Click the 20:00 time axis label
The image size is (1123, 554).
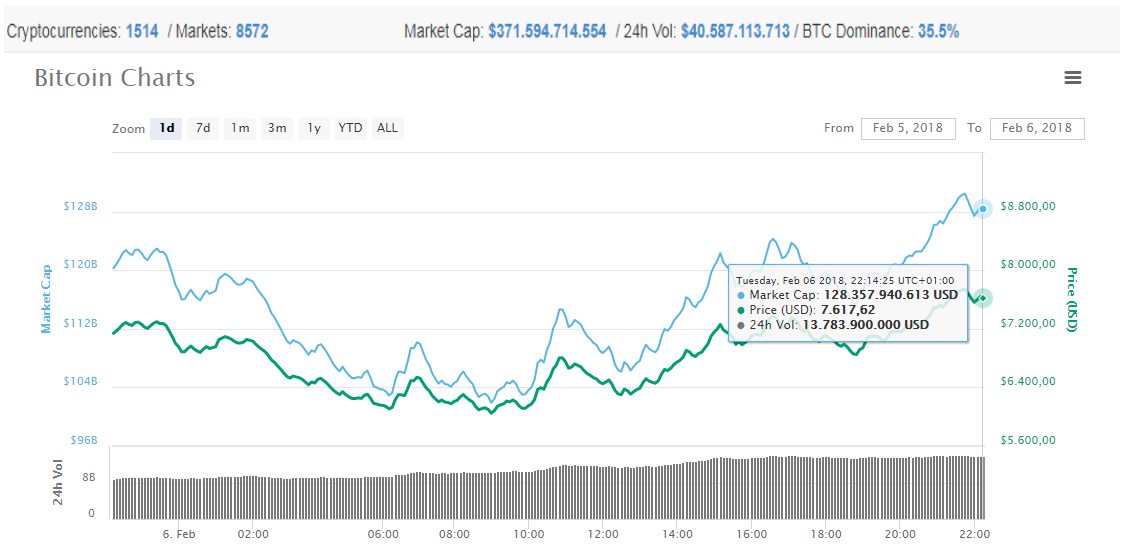coord(900,534)
